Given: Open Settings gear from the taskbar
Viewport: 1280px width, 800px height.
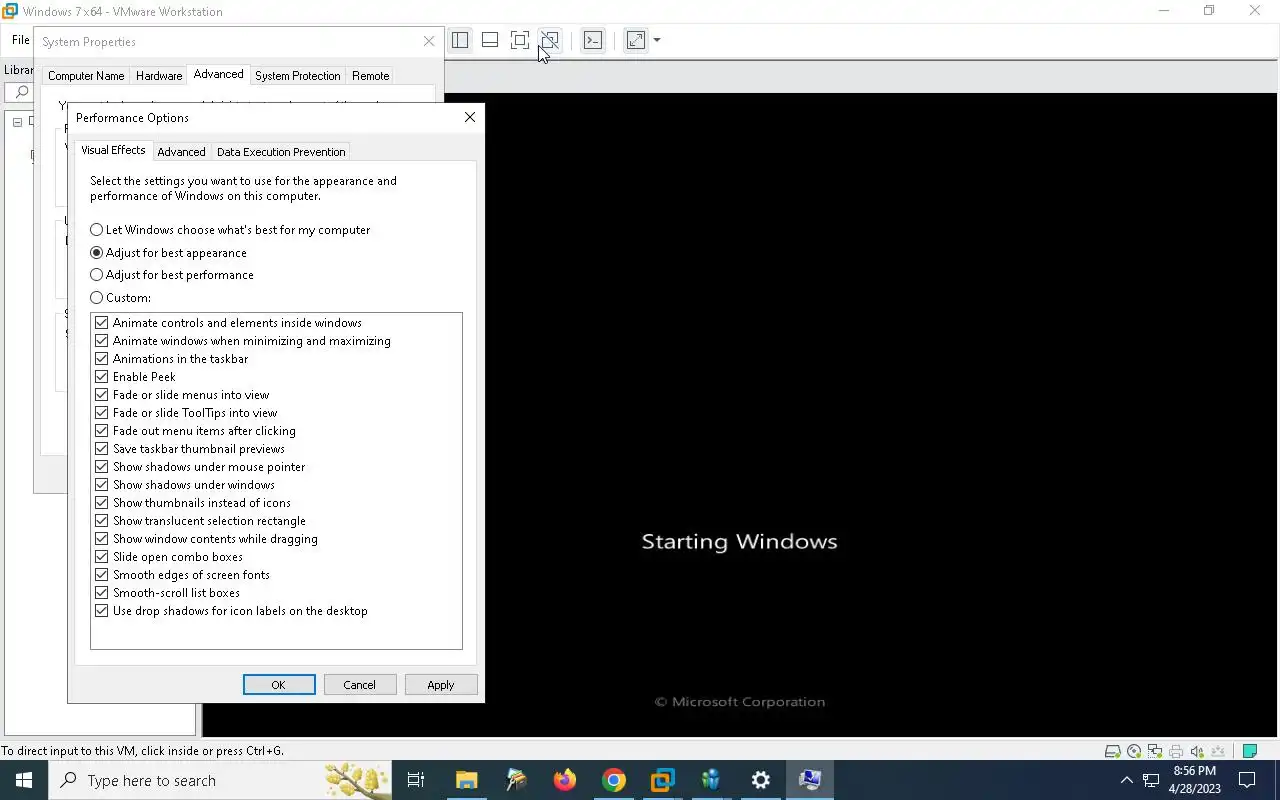Looking at the screenshot, I should coord(761,780).
